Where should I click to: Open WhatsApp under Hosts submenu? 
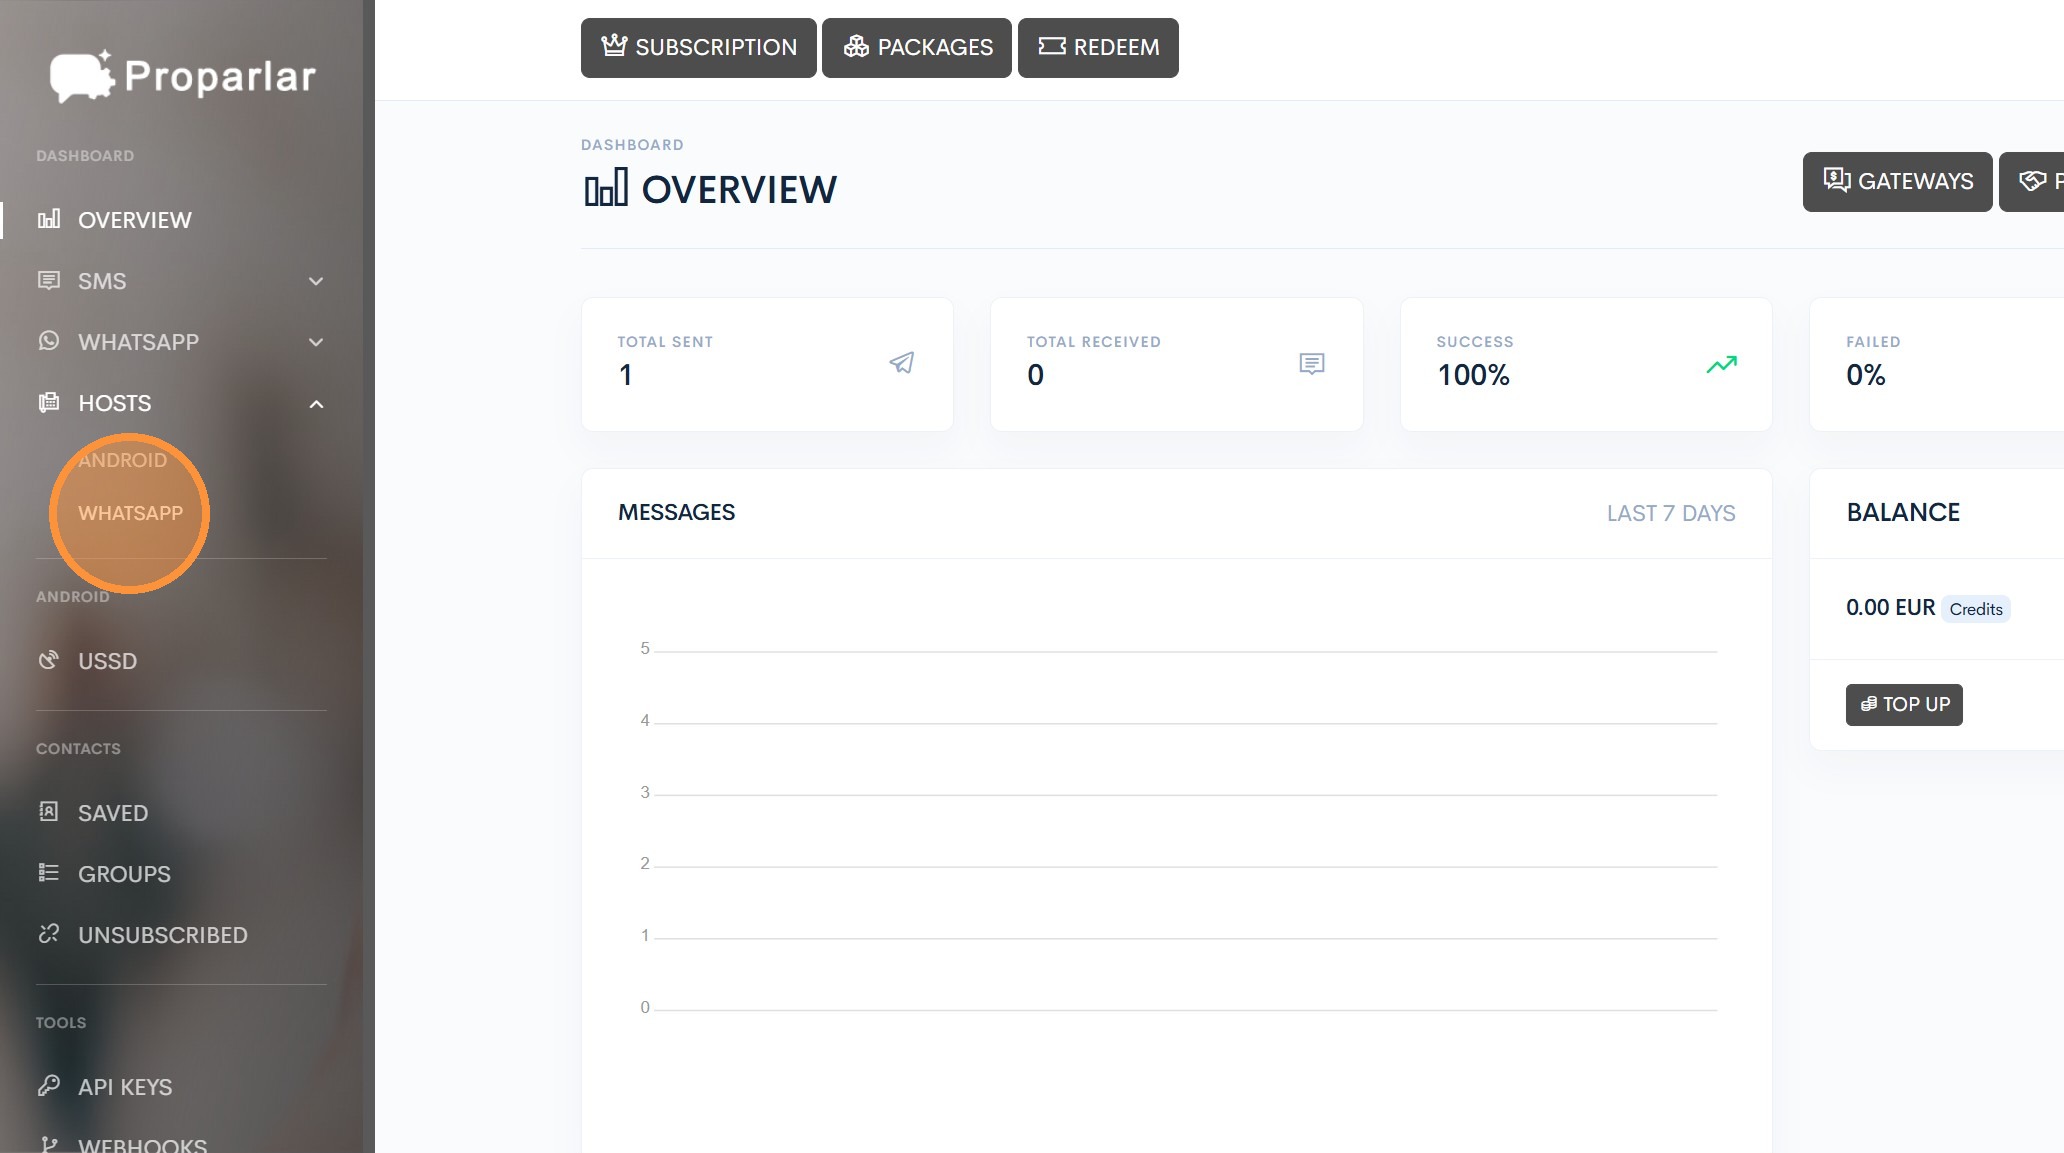[x=130, y=513]
